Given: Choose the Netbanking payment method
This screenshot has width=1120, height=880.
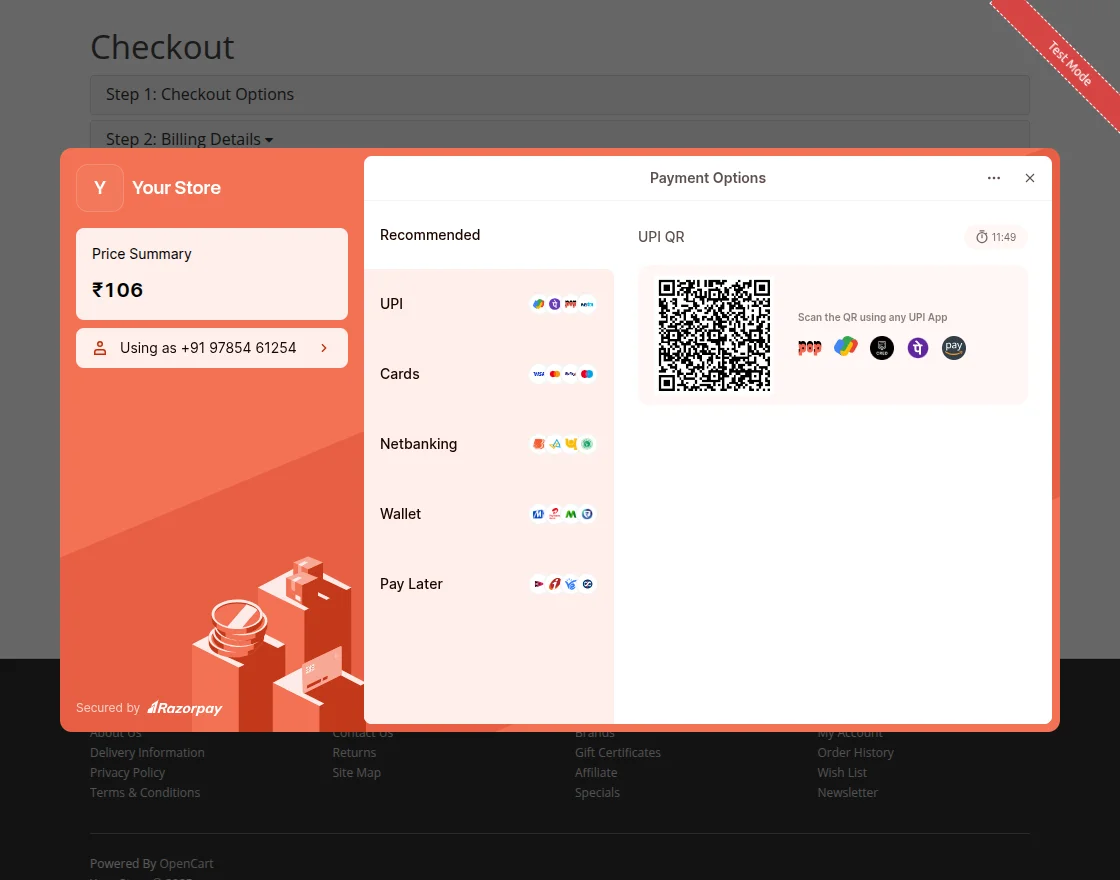Looking at the screenshot, I should click(x=490, y=444).
